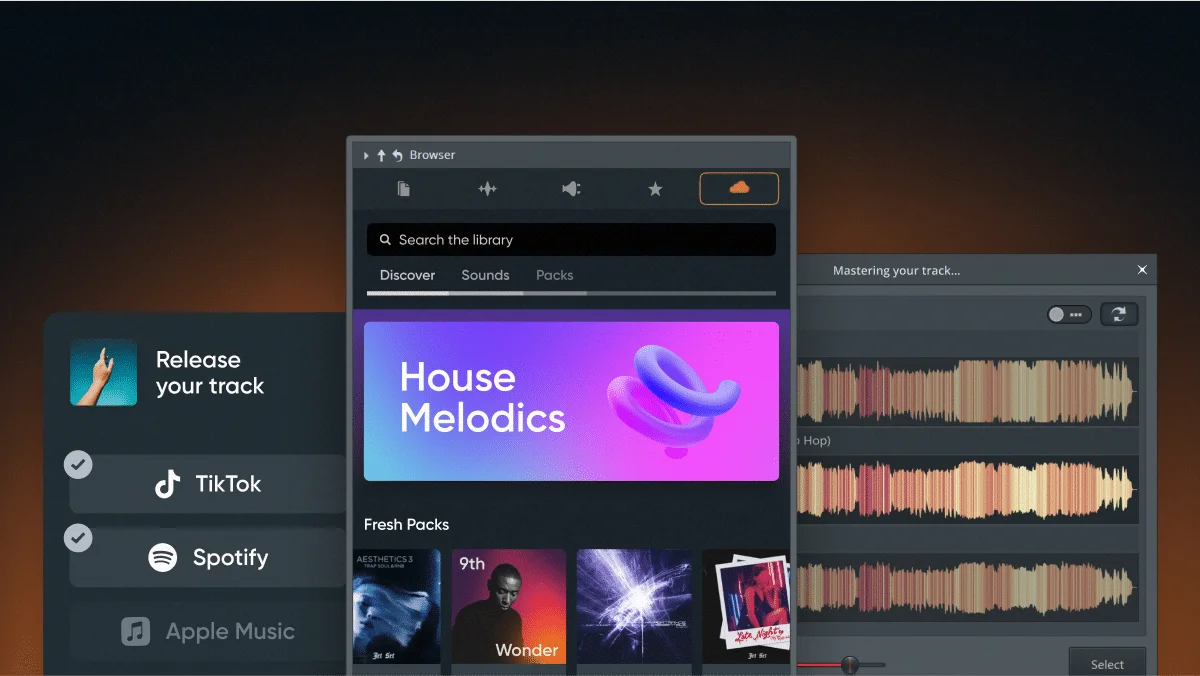Open the House Melodics banner

point(571,401)
